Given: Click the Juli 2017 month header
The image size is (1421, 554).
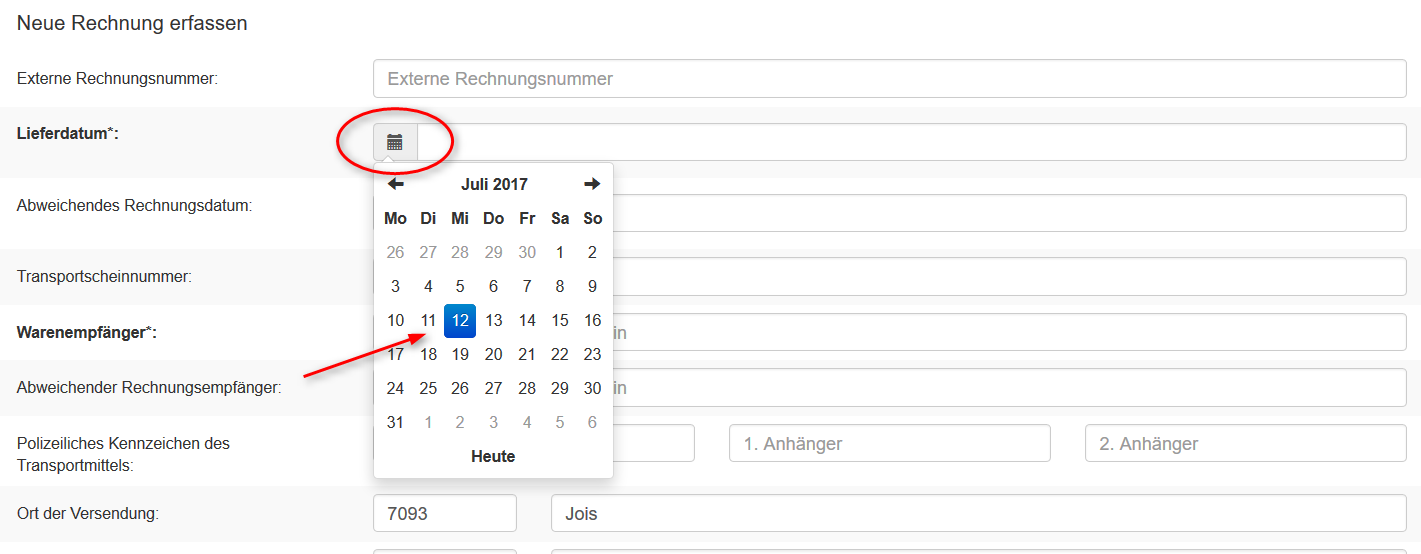Looking at the screenshot, I should click(494, 184).
